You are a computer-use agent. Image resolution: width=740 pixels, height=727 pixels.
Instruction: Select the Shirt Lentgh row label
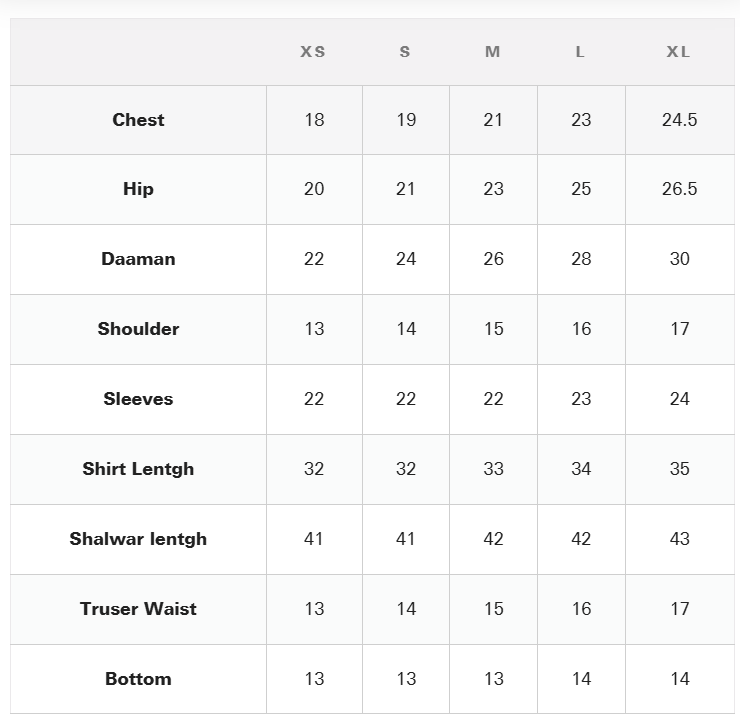pyautogui.click(x=138, y=469)
